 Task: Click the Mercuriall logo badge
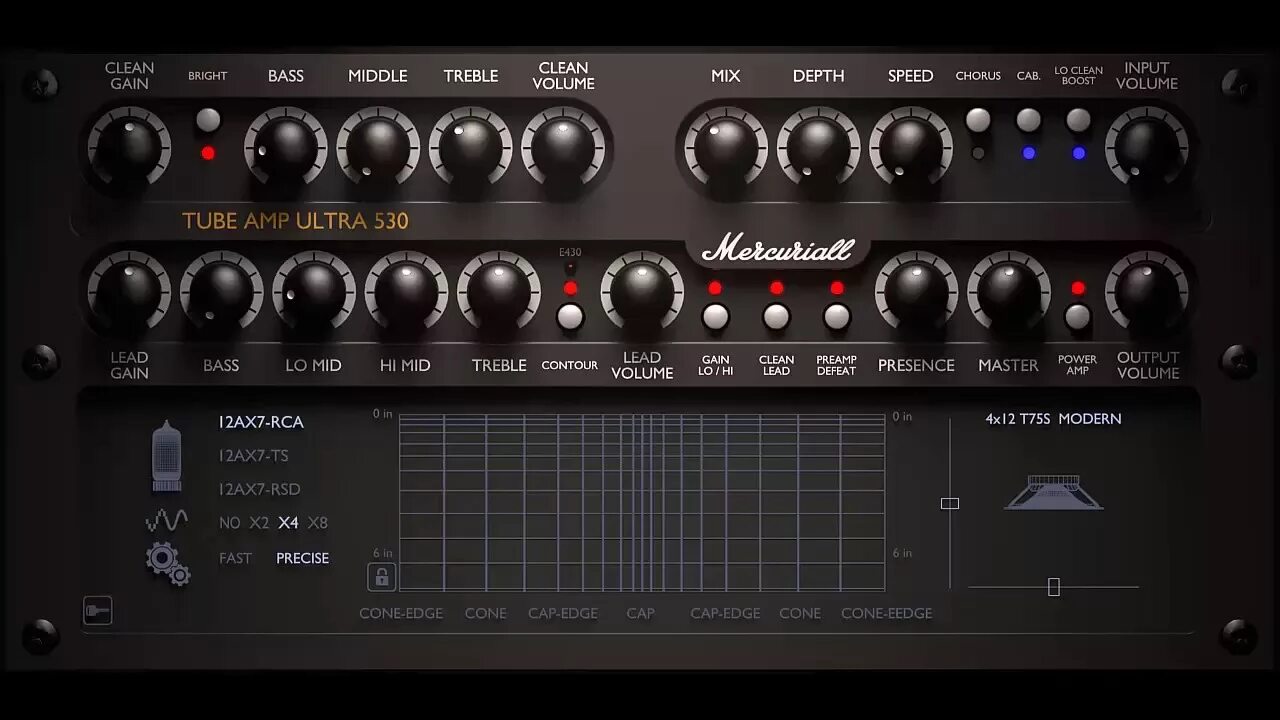coord(777,250)
